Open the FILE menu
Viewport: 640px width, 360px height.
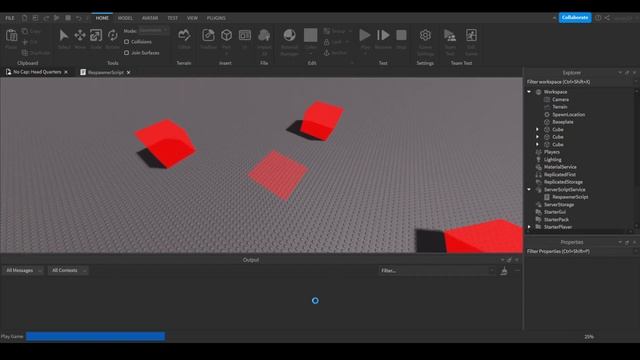(10, 18)
